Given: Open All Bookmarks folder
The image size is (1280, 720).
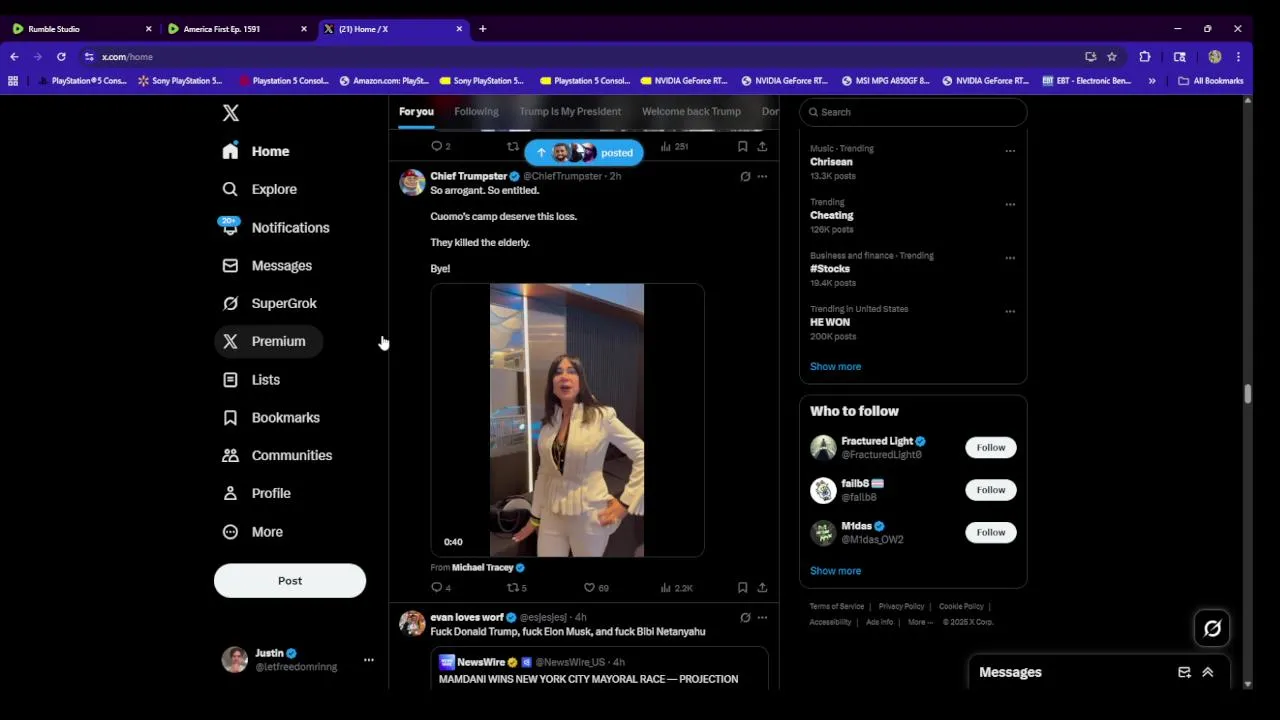Looking at the screenshot, I should pyautogui.click(x=1210, y=81).
